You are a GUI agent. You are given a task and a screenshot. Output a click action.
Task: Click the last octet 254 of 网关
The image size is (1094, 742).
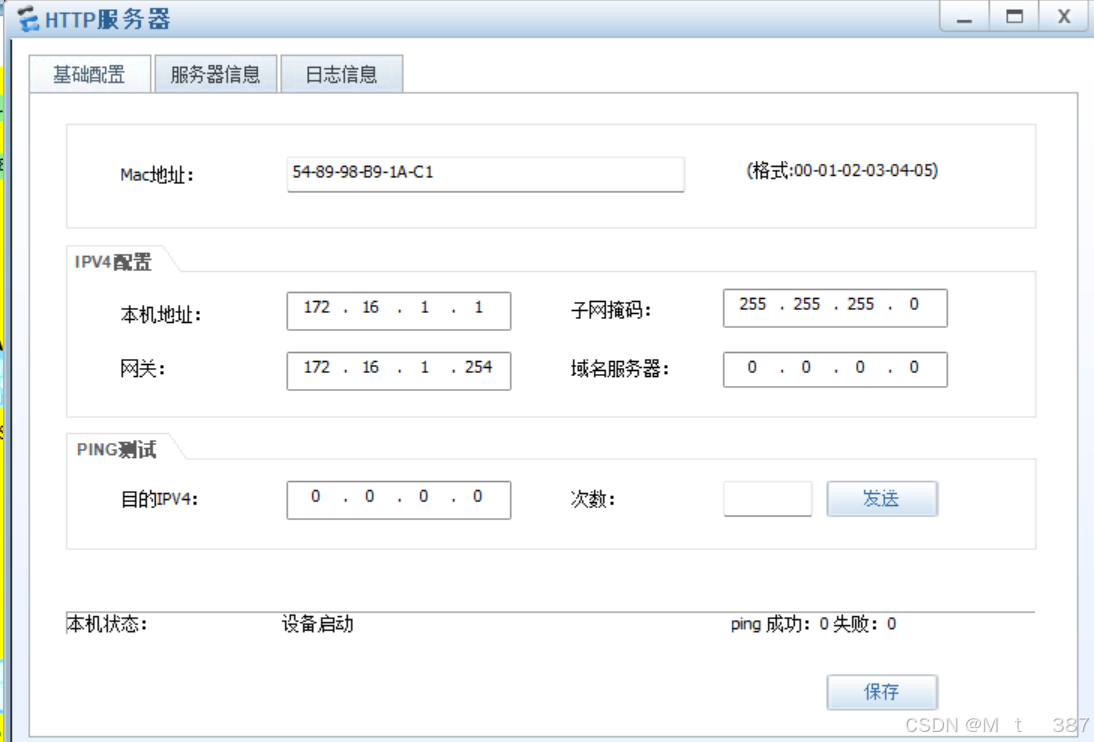pyautogui.click(x=479, y=367)
